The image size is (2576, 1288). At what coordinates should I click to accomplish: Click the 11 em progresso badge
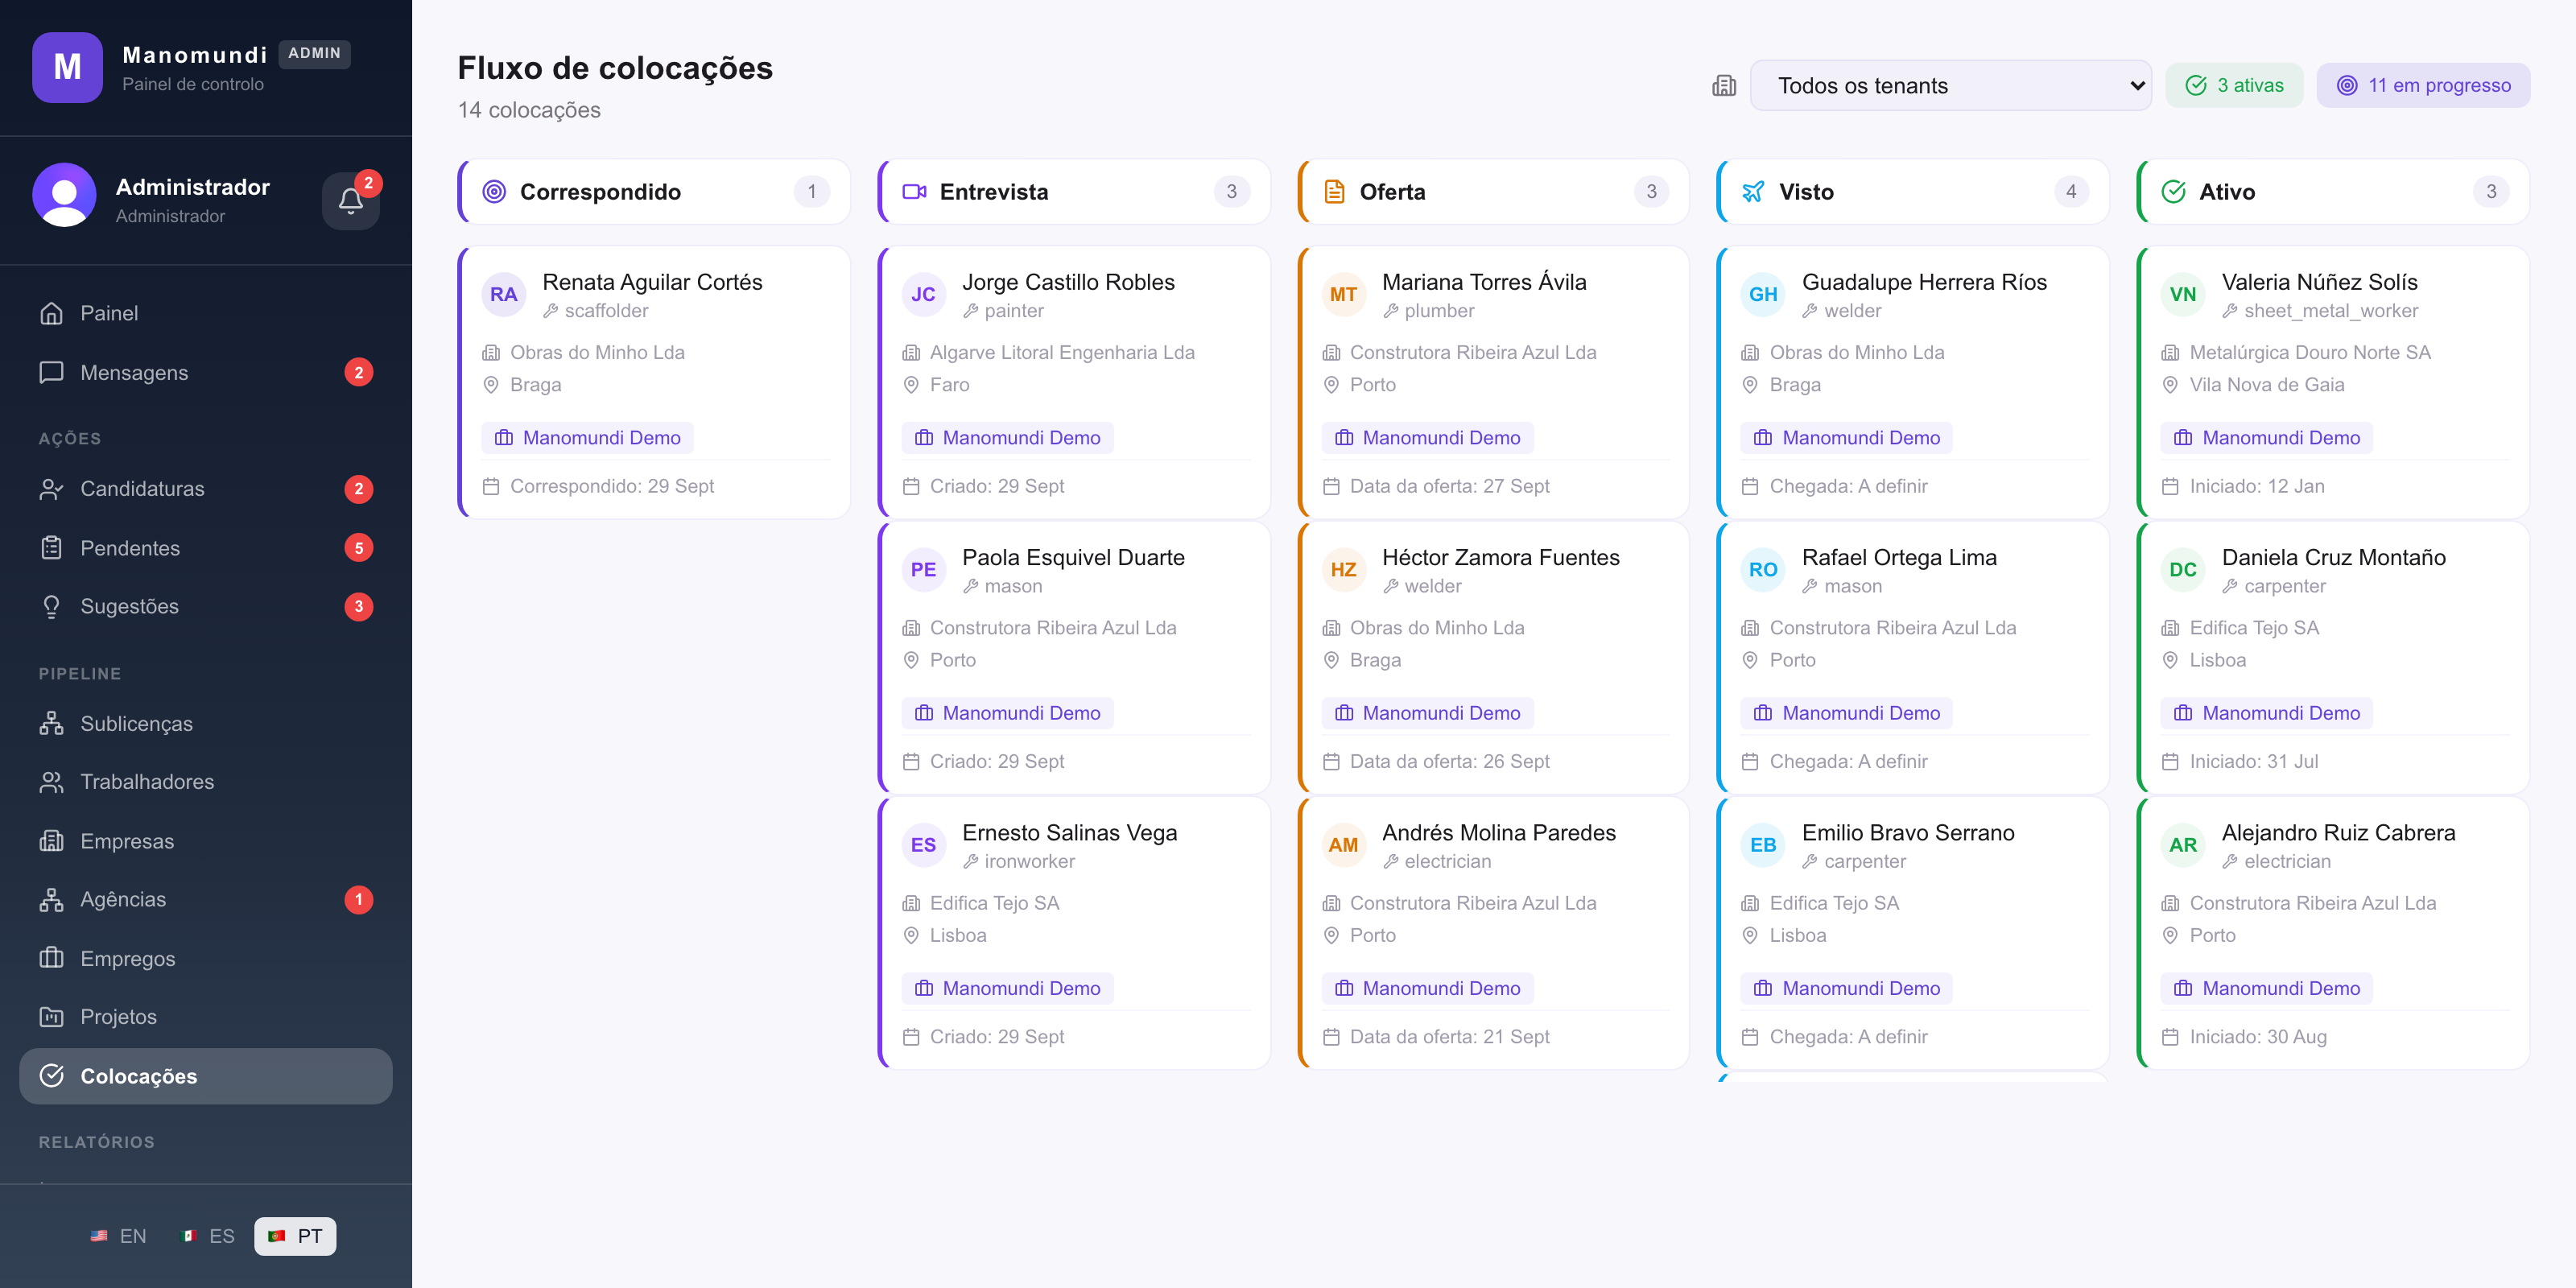click(2423, 86)
